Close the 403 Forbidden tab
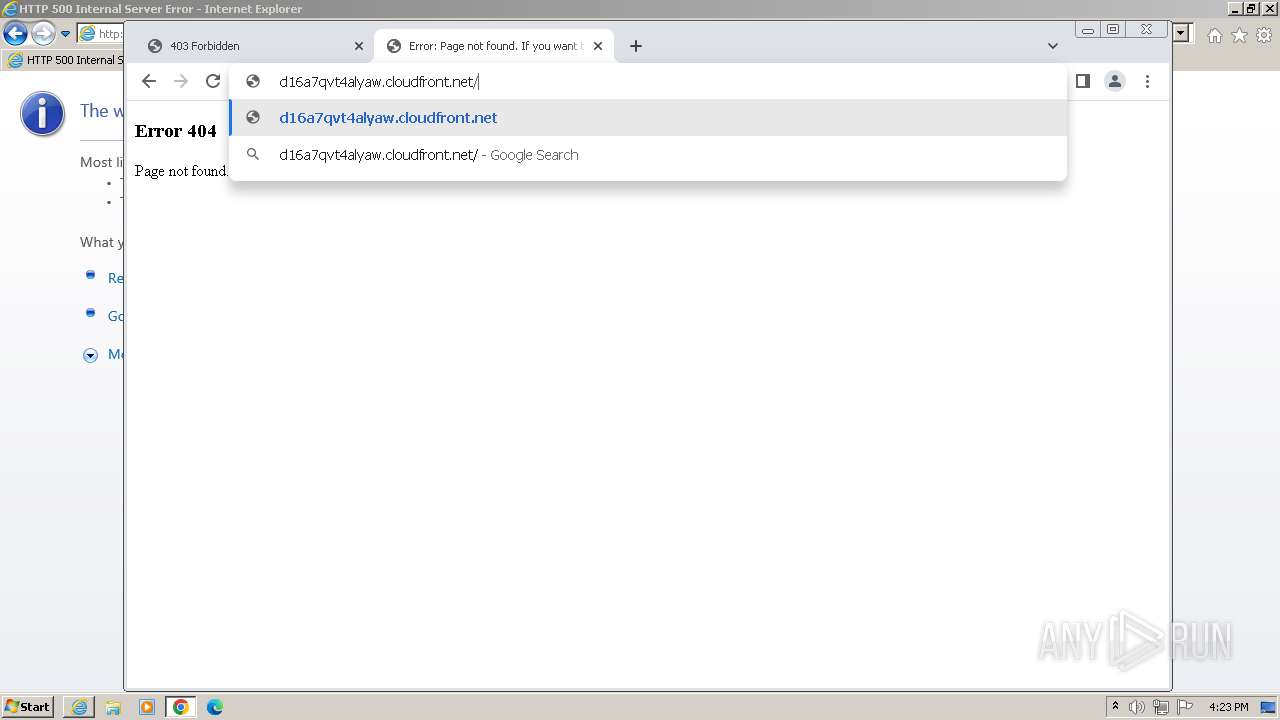 click(359, 46)
